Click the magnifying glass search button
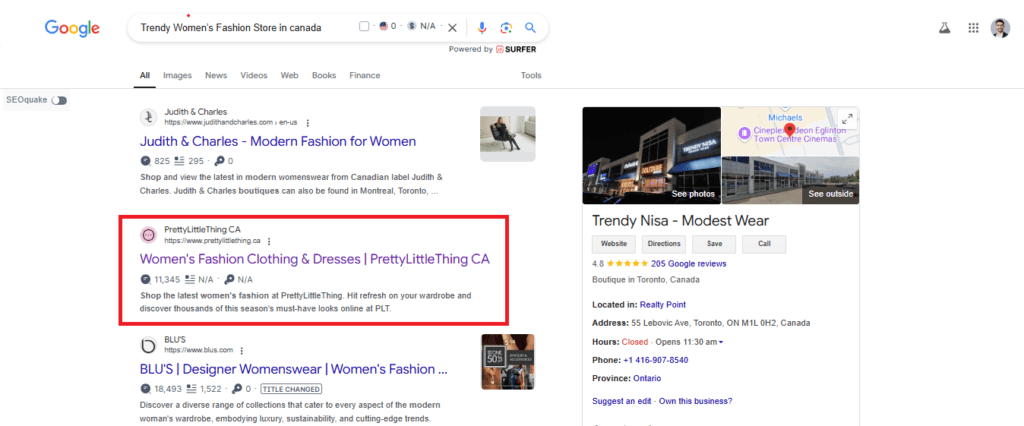 coord(530,28)
